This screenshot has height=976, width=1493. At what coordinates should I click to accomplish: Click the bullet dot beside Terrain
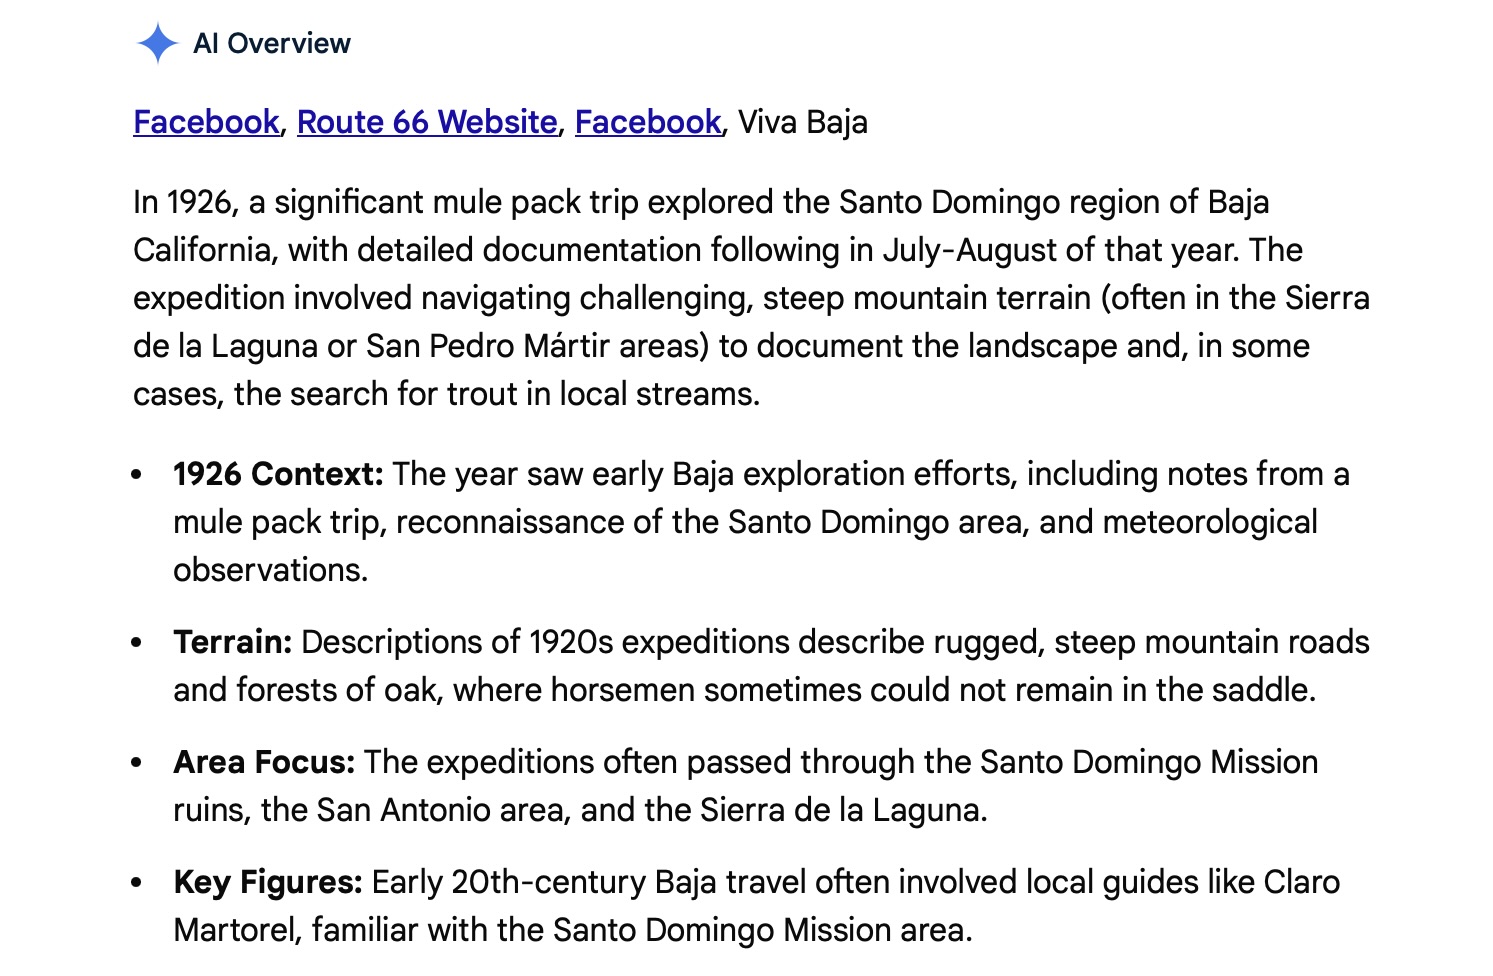click(137, 643)
